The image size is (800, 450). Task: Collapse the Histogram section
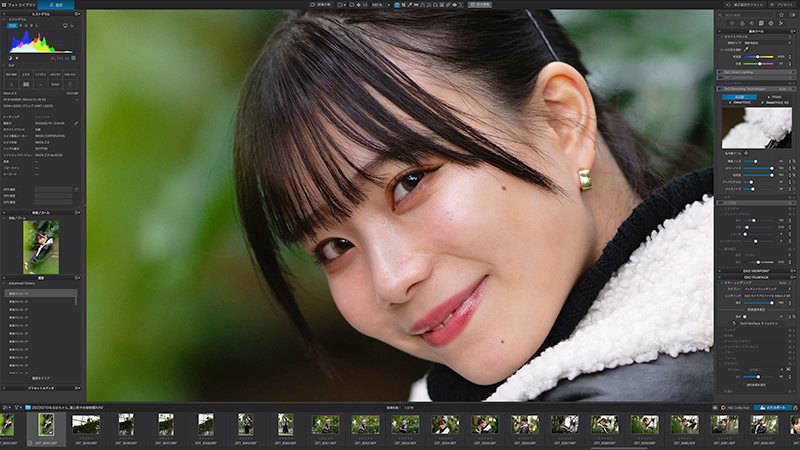pos(4,19)
